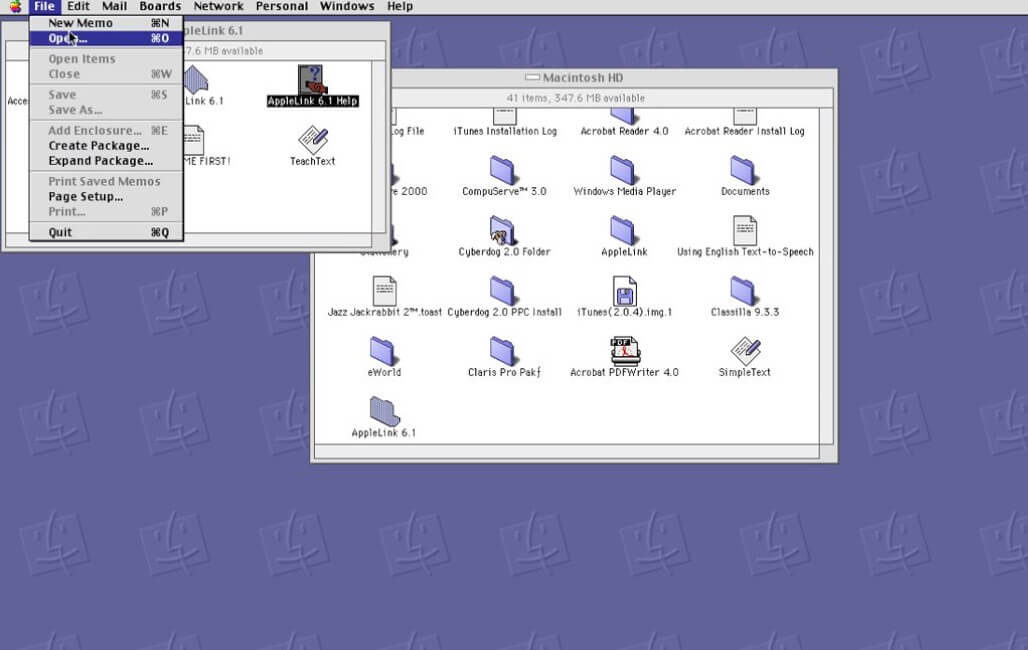The image size is (1028, 650).
Task: Open the AppleLink folder in Macintosh HD
Action: 623,230
